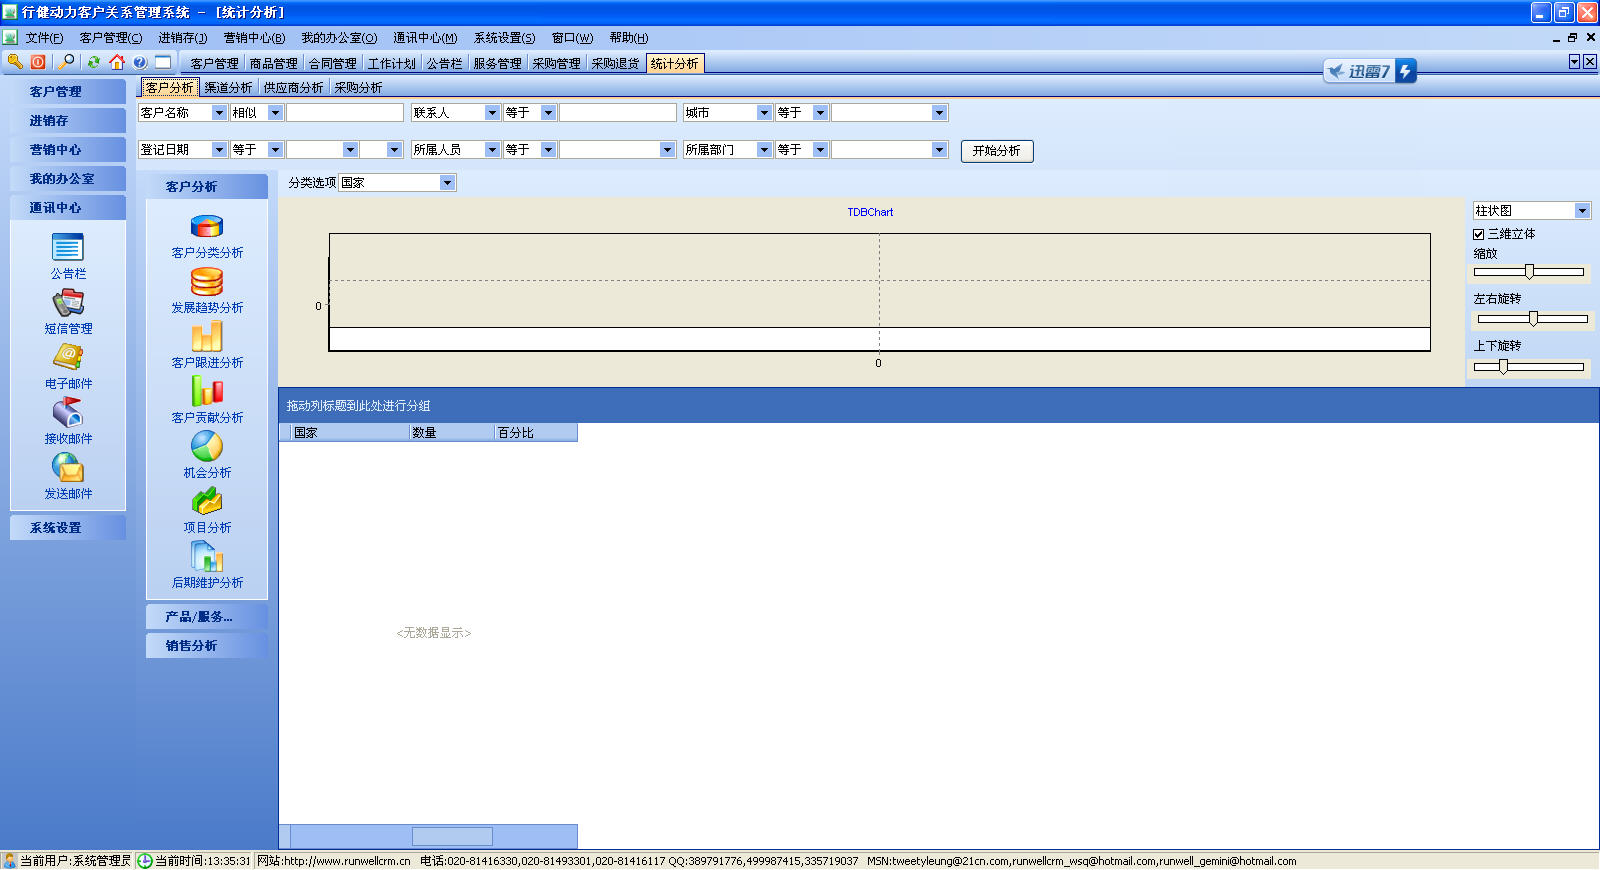Switch to the 合同管理 tab

pyautogui.click(x=332, y=63)
